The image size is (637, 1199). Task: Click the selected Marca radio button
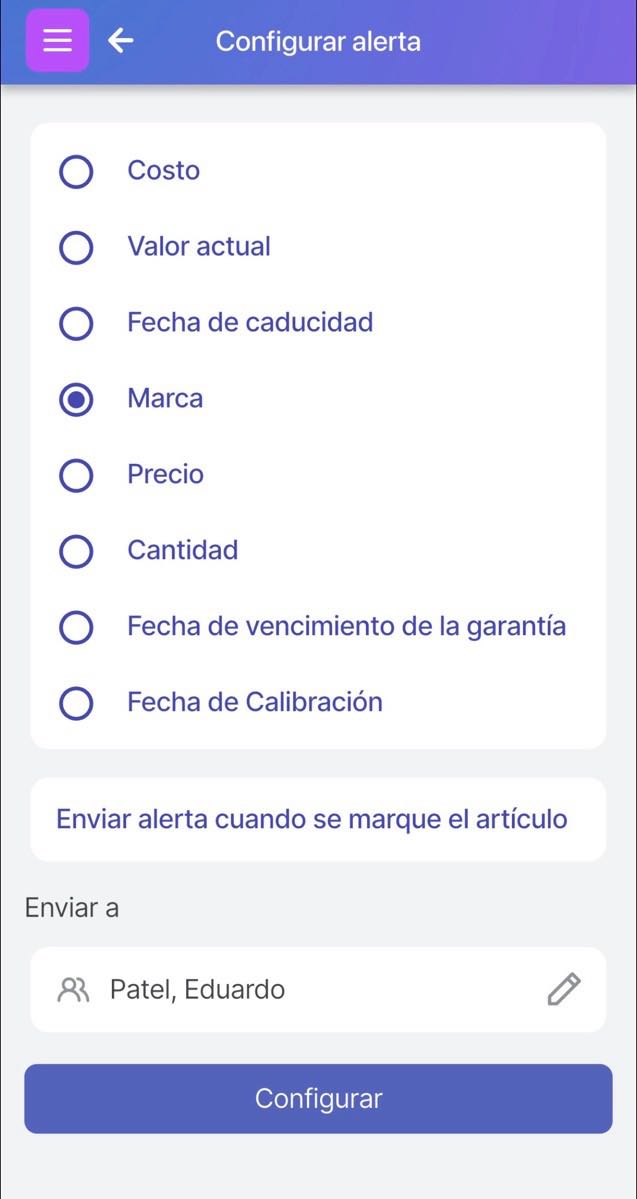[x=75, y=399]
